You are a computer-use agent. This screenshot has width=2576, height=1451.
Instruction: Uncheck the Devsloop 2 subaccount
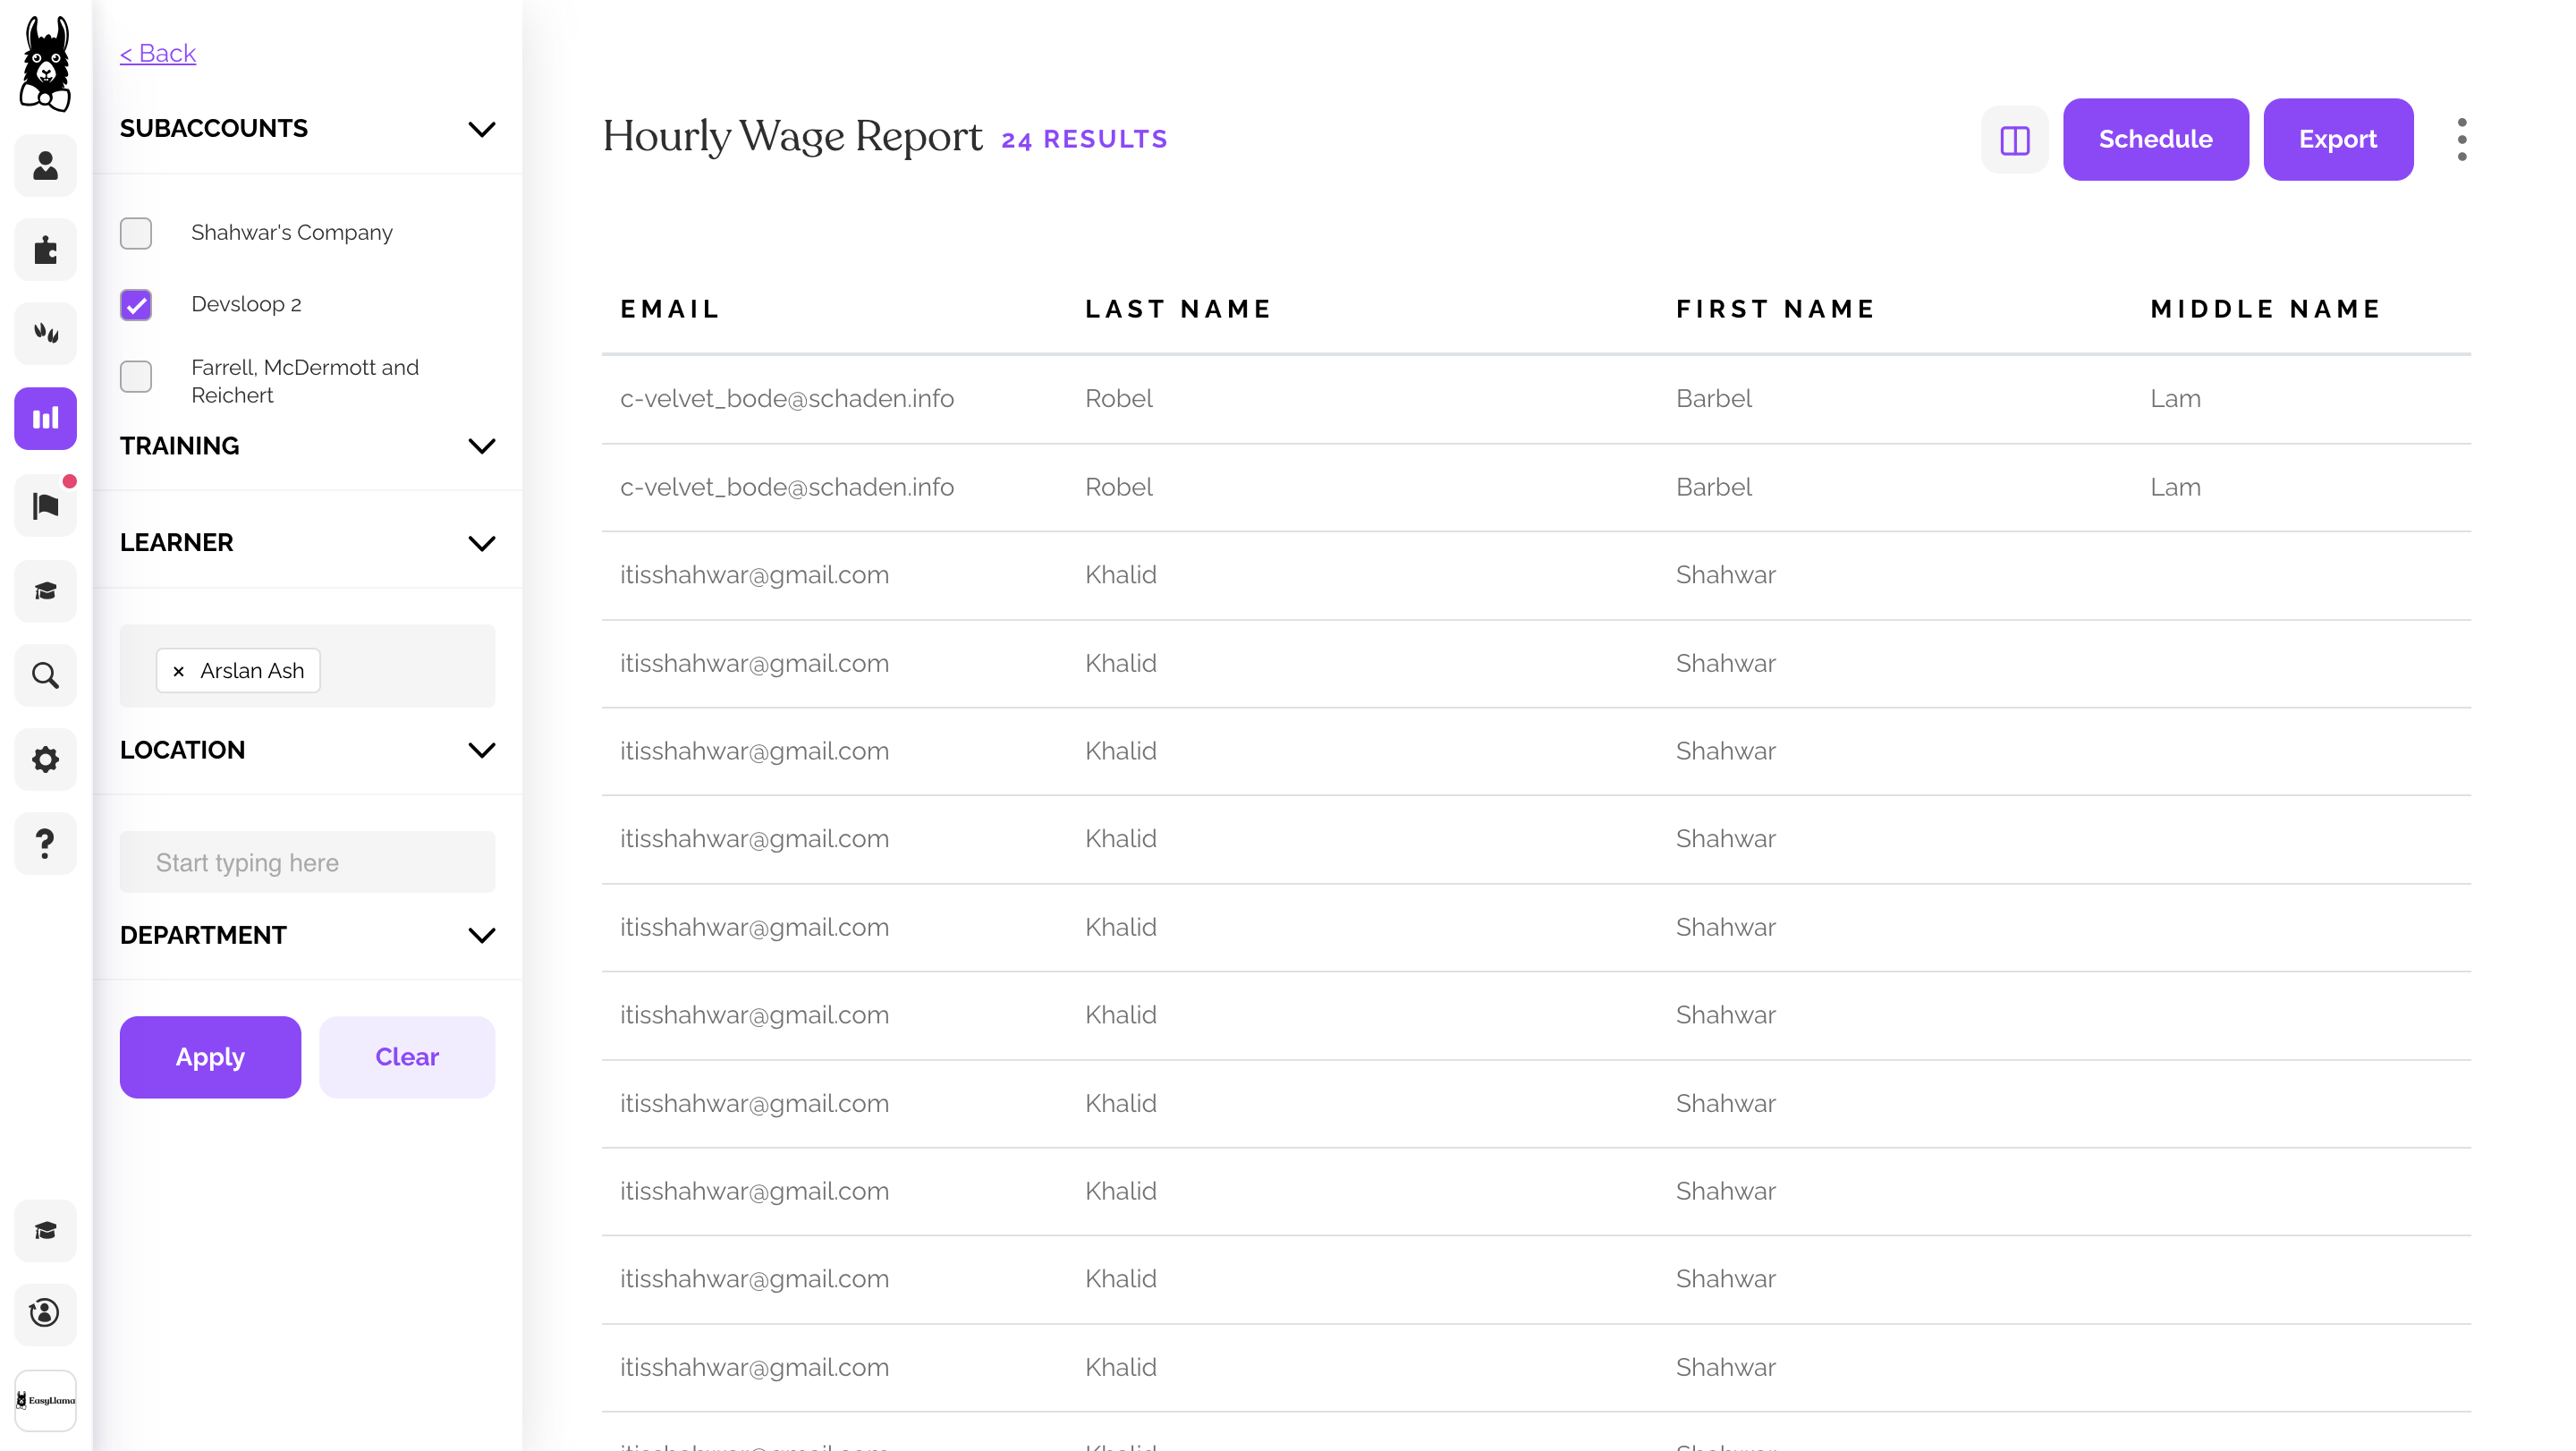(x=136, y=304)
